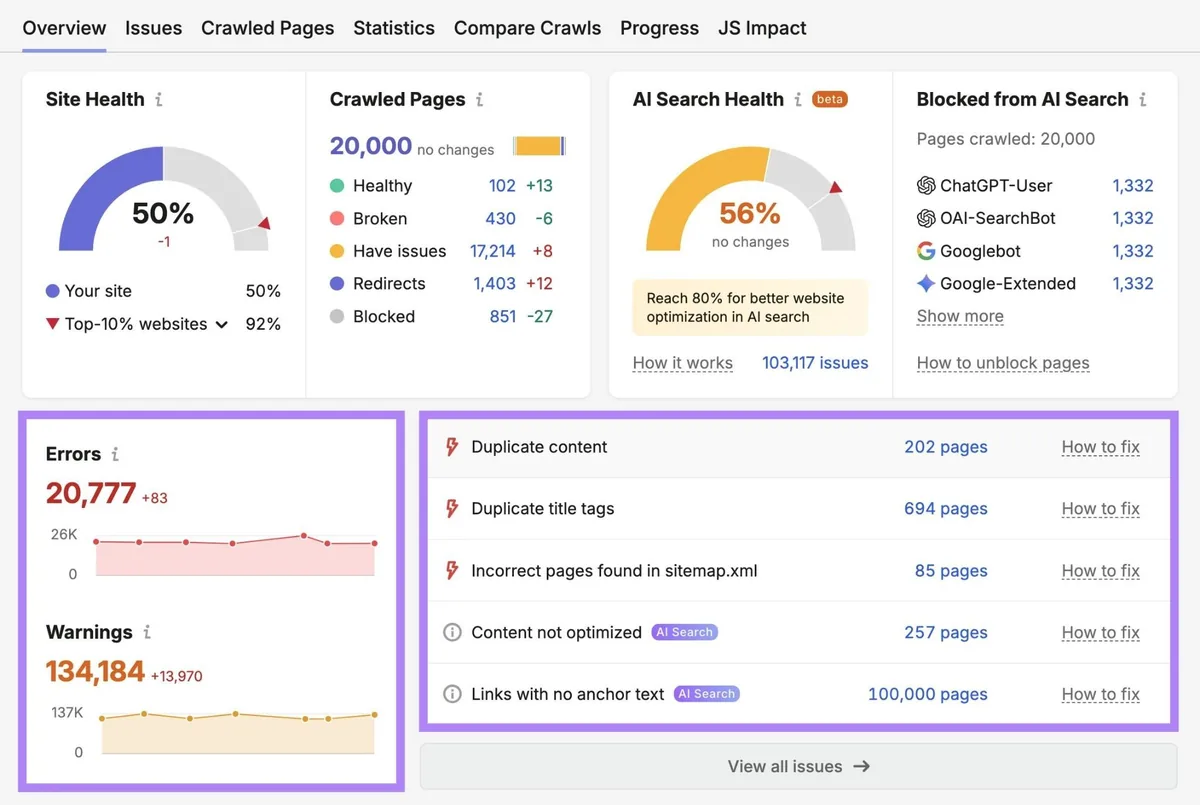
Task: Click the red triangle marker next to Top-10% websites
Action: tap(52, 324)
